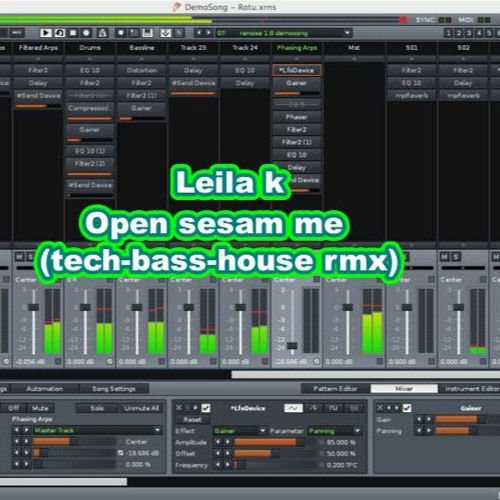
Task: Select the Delay device on Track 23
Action: pos(193,70)
